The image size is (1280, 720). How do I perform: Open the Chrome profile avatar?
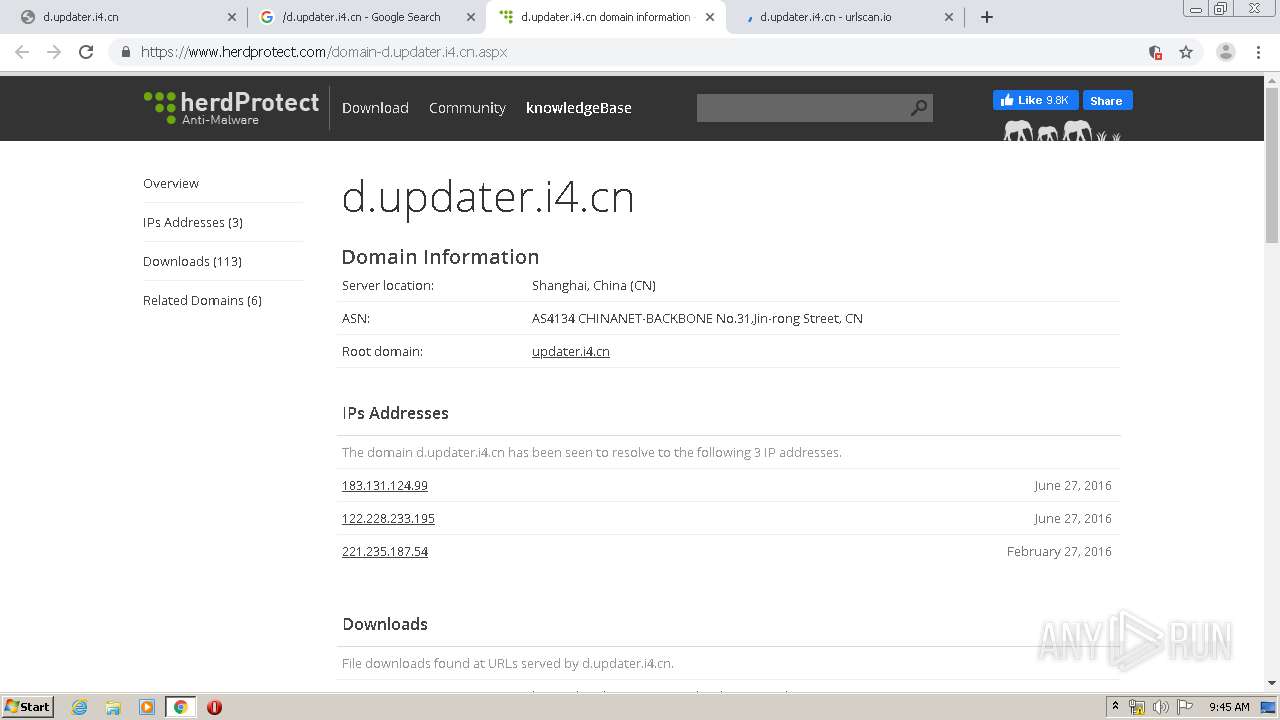[1226, 52]
